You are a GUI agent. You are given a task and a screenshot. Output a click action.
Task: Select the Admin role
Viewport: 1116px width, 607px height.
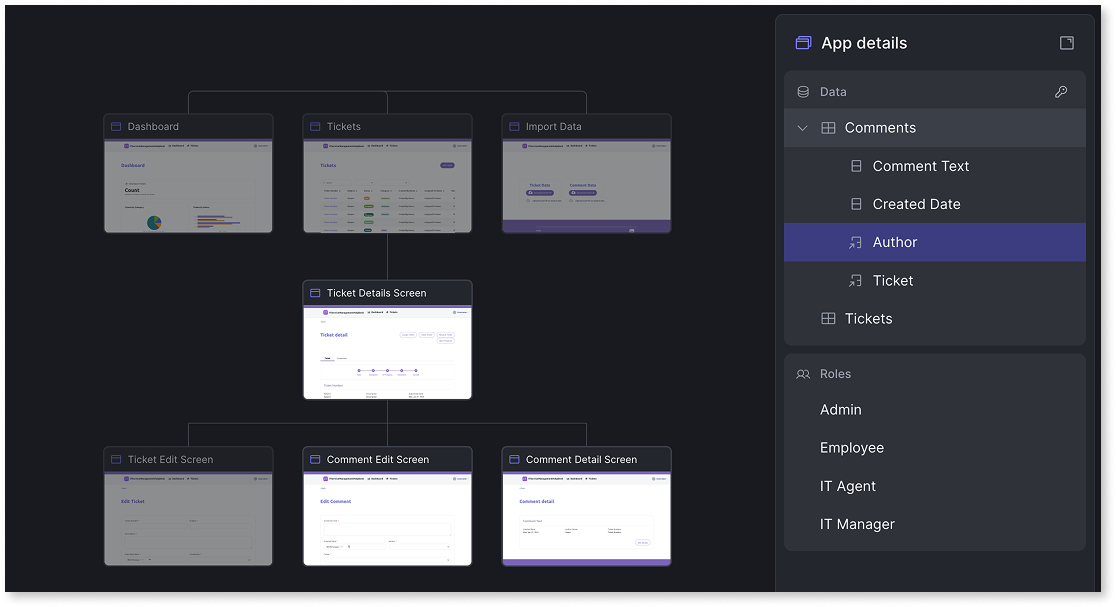coord(841,410)
